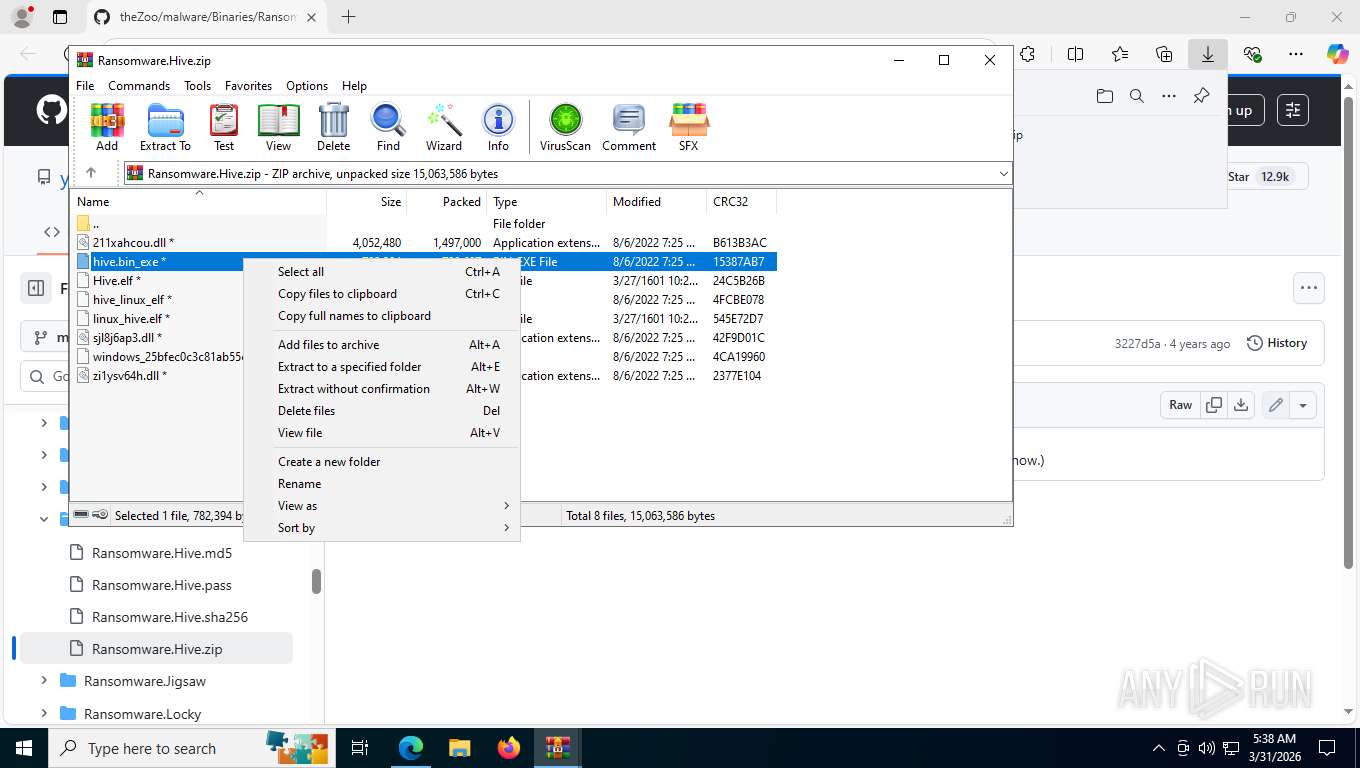Expand the Ransomware.Jigsaw folder

tap(44, 681)
